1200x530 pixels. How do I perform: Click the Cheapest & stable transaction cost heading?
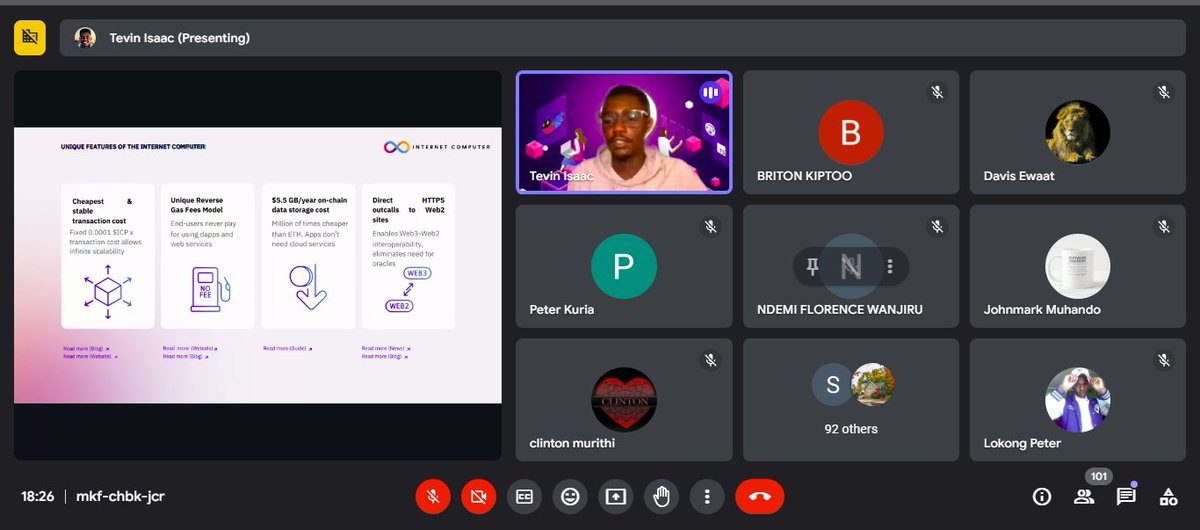[102, 210]
